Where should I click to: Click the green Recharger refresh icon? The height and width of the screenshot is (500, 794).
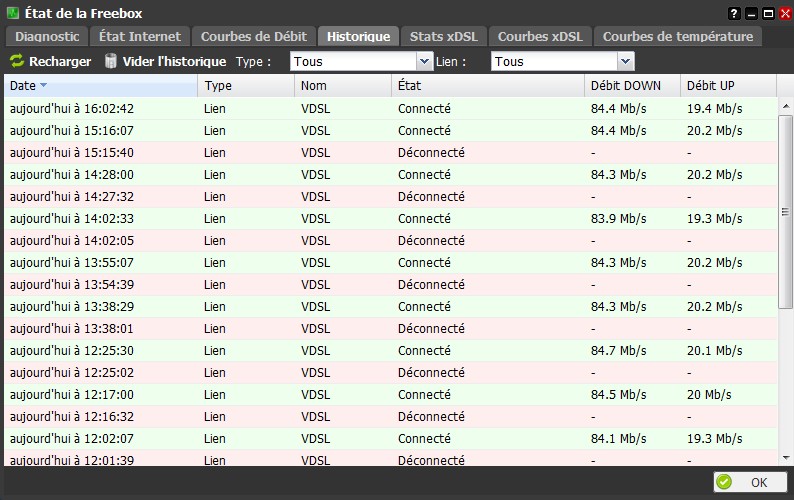pos(17,61)
